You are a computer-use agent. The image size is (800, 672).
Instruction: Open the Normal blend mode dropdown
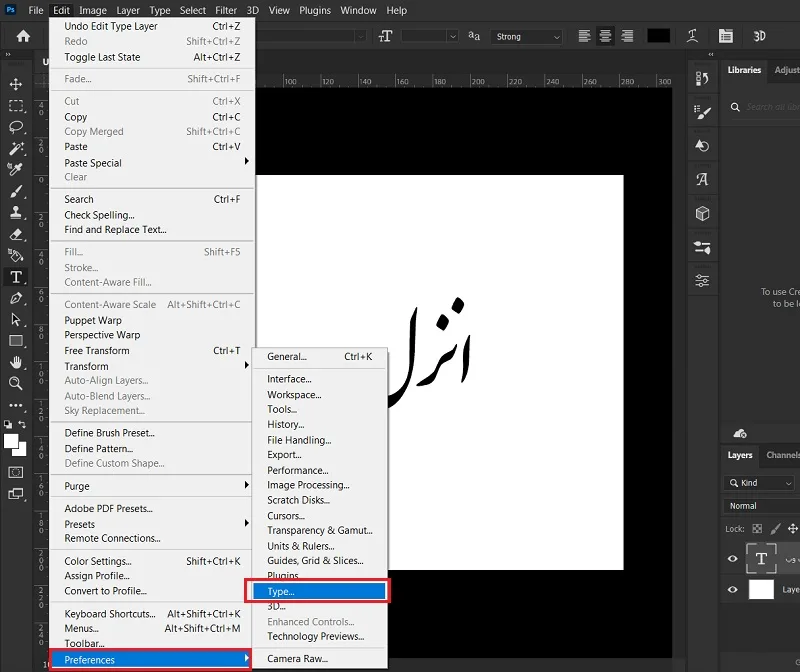[x=761, y=506]
